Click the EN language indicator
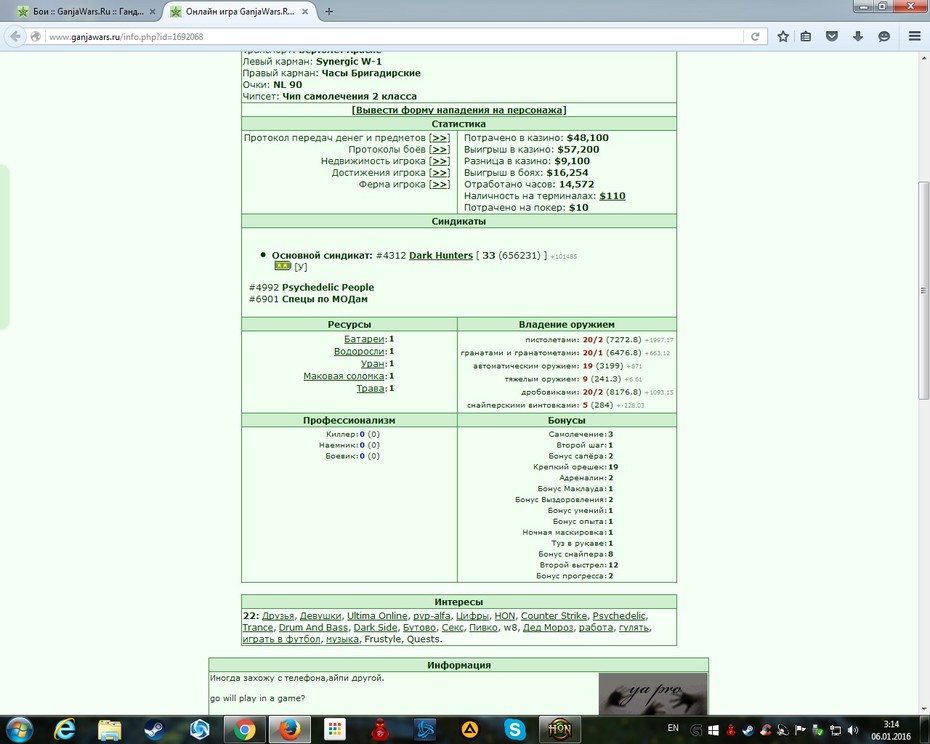This screenshot has width=930, height=744. 673,728
